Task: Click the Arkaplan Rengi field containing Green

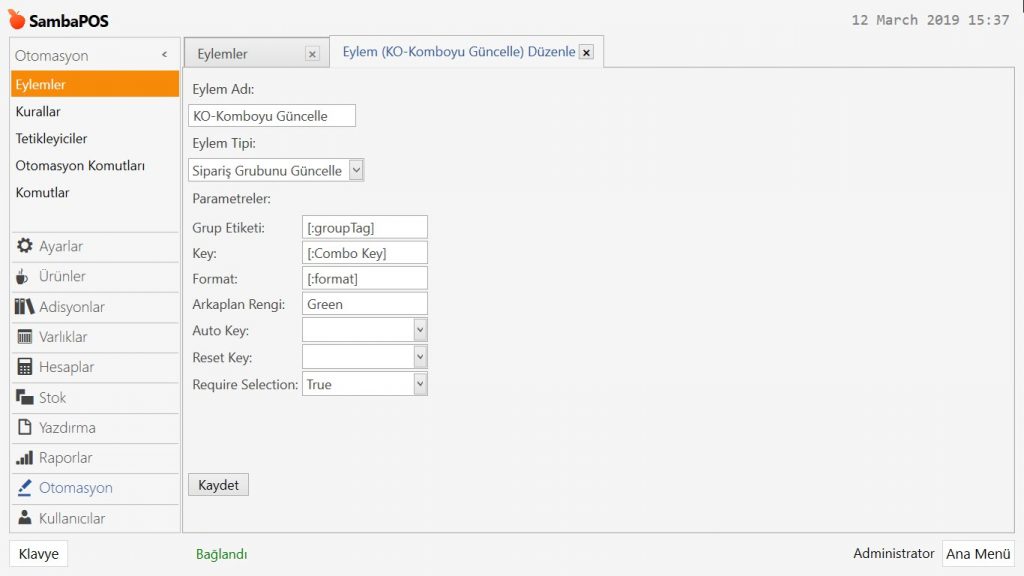Action: [364, 304]
